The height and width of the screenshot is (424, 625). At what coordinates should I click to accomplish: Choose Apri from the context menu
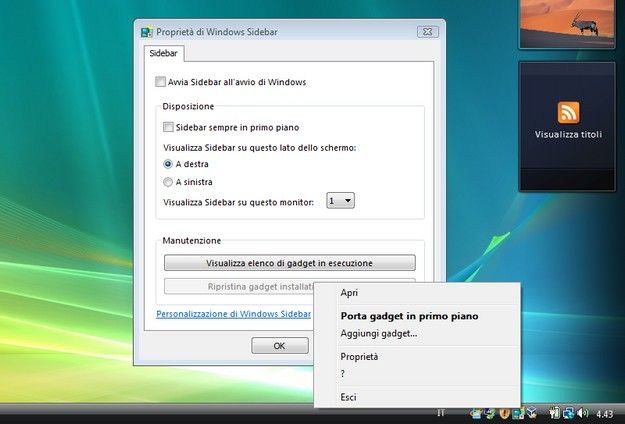tap(349, 293)
